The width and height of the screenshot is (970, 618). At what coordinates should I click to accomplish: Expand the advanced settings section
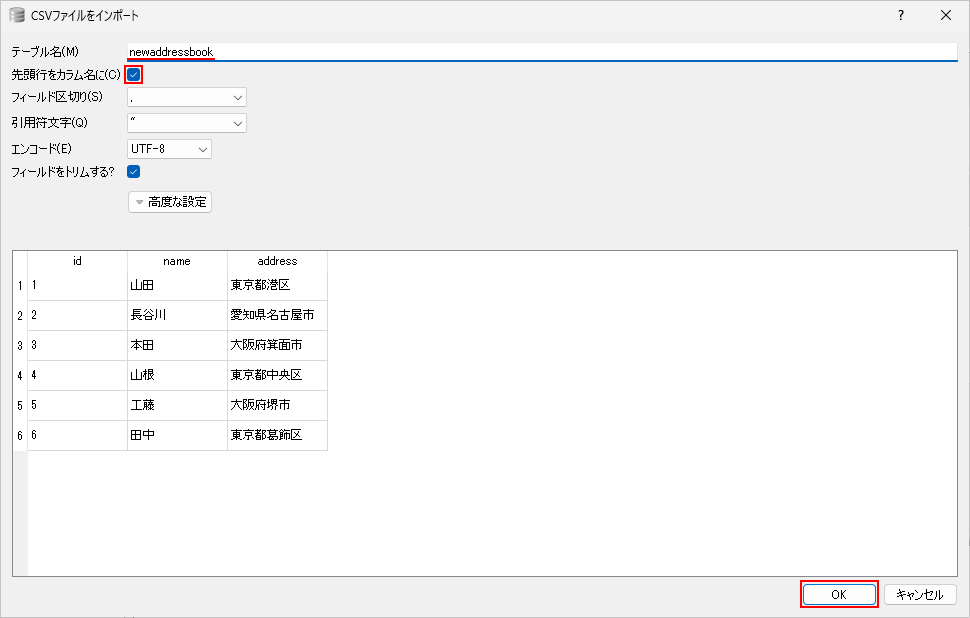170,202
